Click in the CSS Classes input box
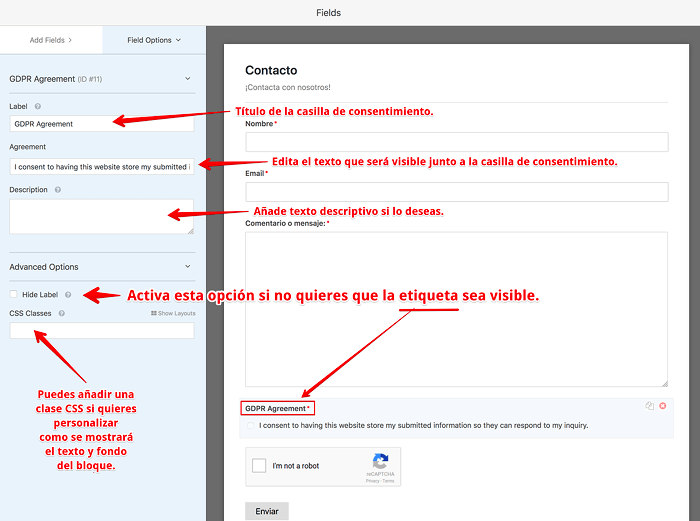Image resolution: width=700 pixels, height=521 pixels. pyautogui.click(x=101, y=331)
